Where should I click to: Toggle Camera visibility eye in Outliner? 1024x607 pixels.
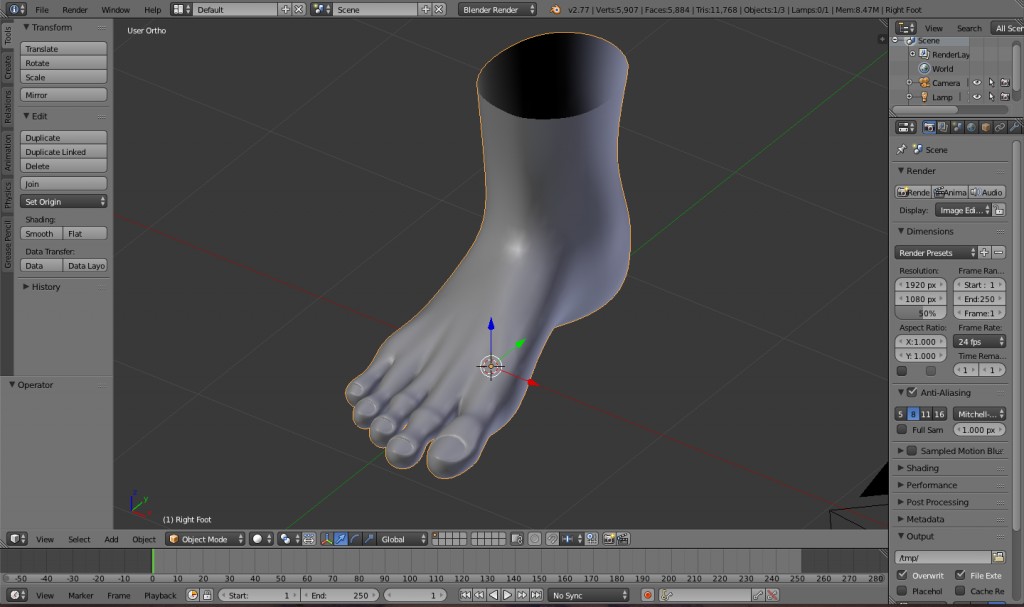pyautogui.click(x=977, y=82)
